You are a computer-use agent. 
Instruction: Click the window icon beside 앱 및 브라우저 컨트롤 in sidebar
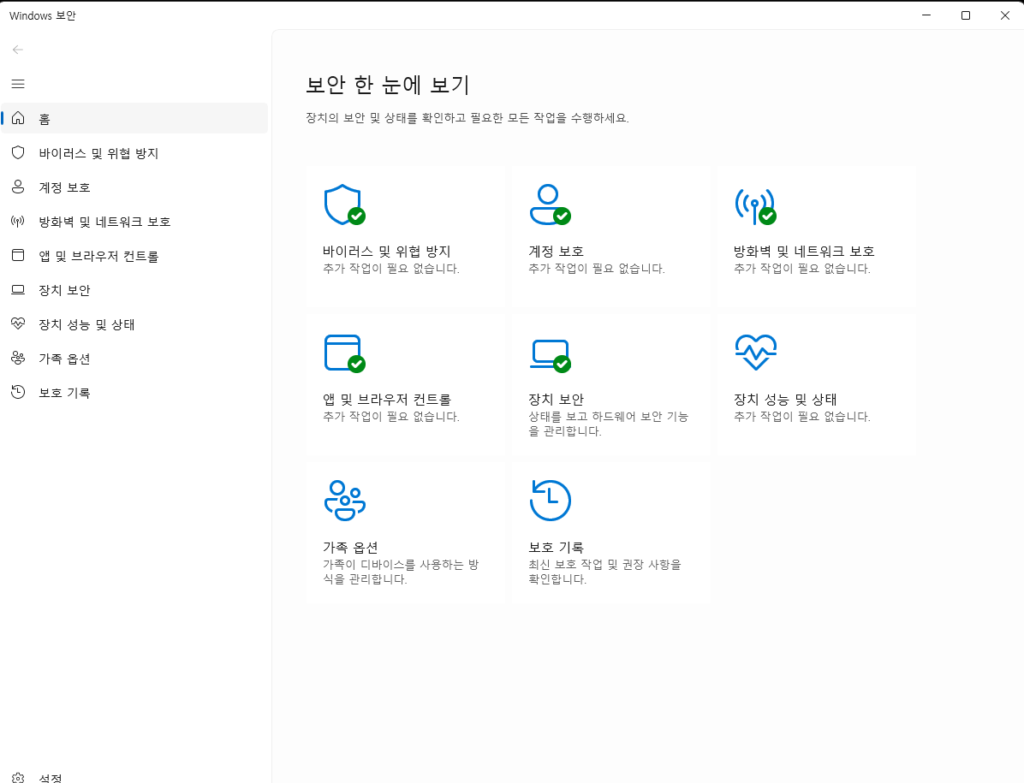[18, 255]
